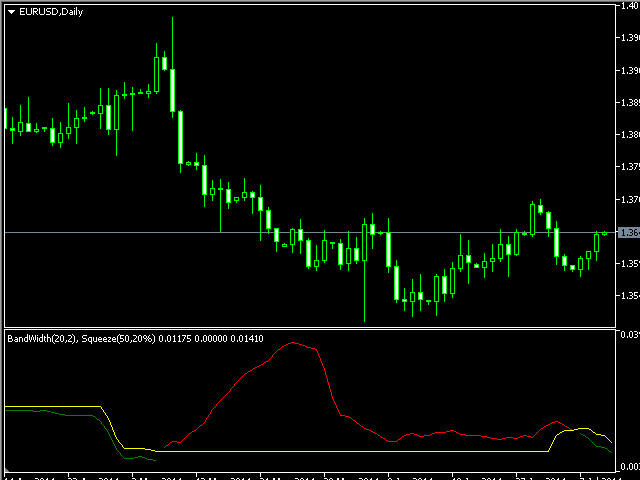Select the flat yellow Squeeze threshold line
The width and height of the screenshot is (640, 480).
(x=351, y=451)
